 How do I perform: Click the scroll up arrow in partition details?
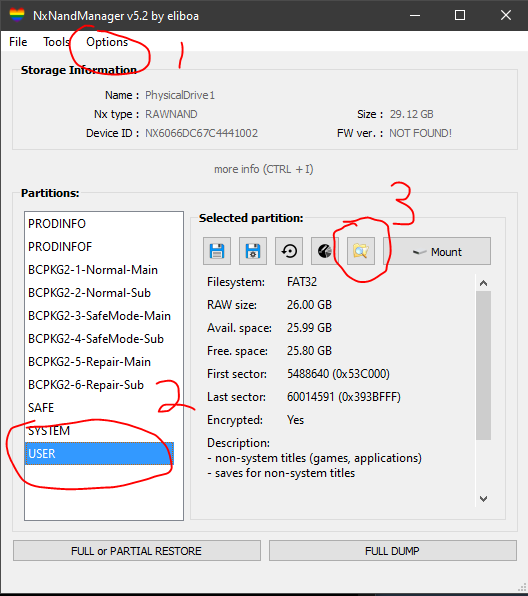[x=484, y=283]
